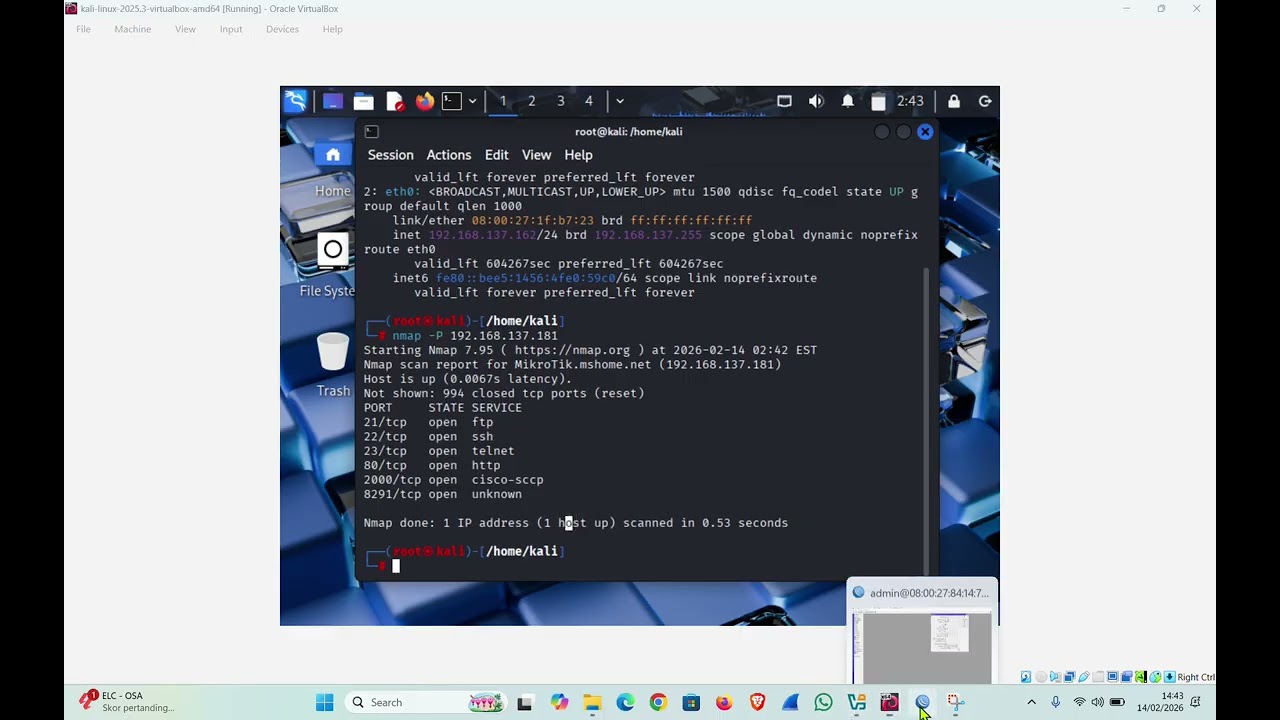This screenshot has height=720, width=1280.
Task: Click the Winbox taskbar icon
Action: click(x=922, y=703)
